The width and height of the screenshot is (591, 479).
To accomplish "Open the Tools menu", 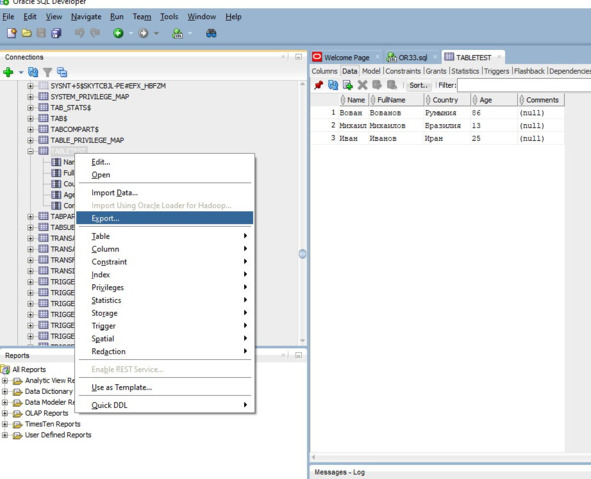I will tap(169, 17).
